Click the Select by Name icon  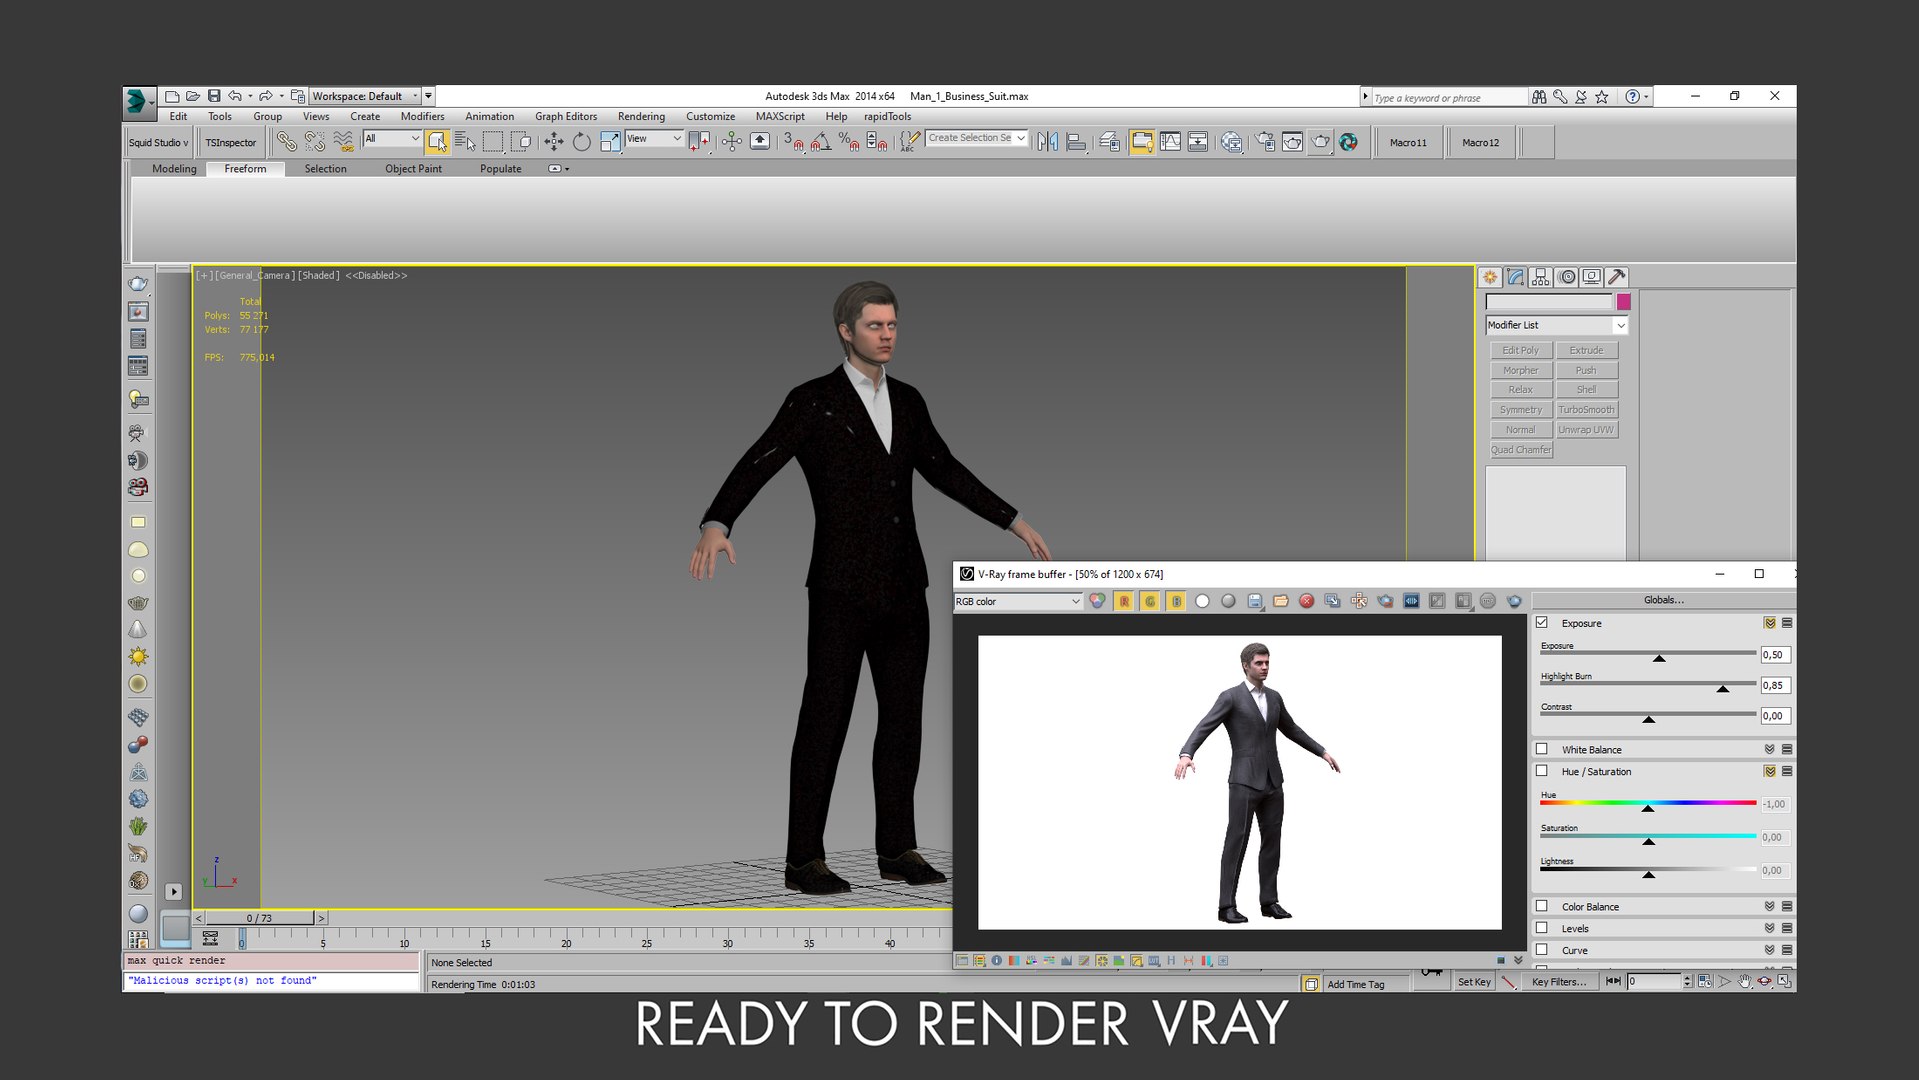[465, 142]
